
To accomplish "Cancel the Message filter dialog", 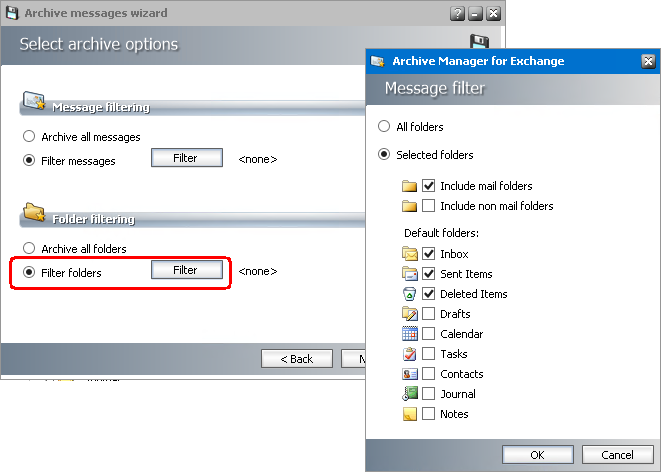I will pos(618,455).
